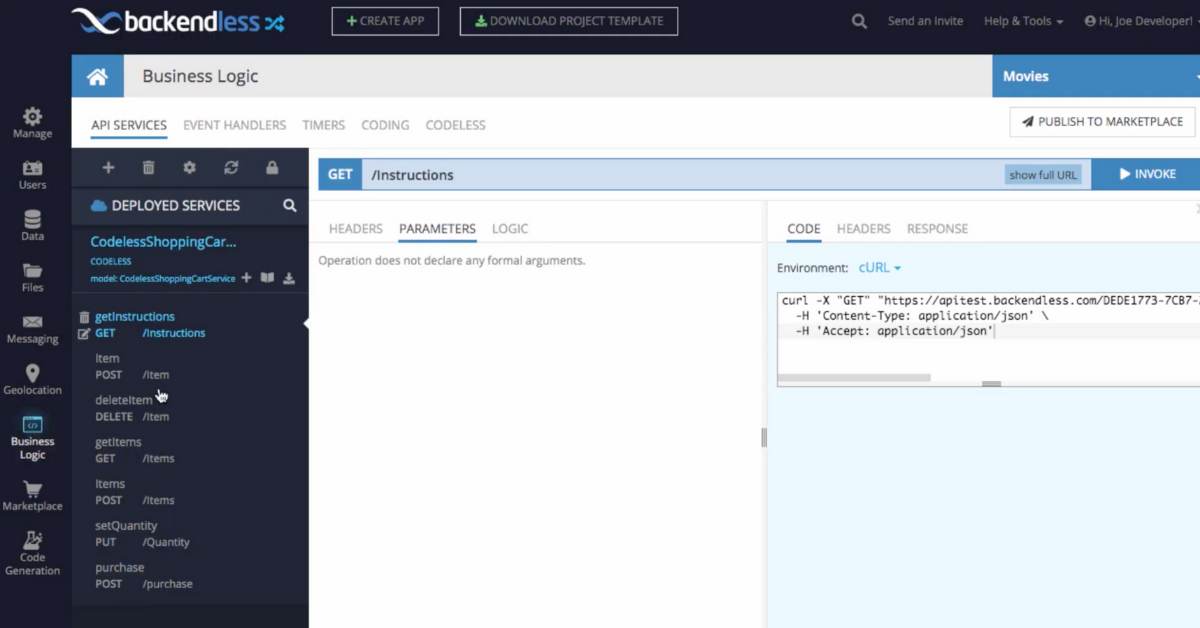The width and height of the screenshot is (1200, 628).
Task: Open the RESPONSE tab
Action: (x=937, y=229)
